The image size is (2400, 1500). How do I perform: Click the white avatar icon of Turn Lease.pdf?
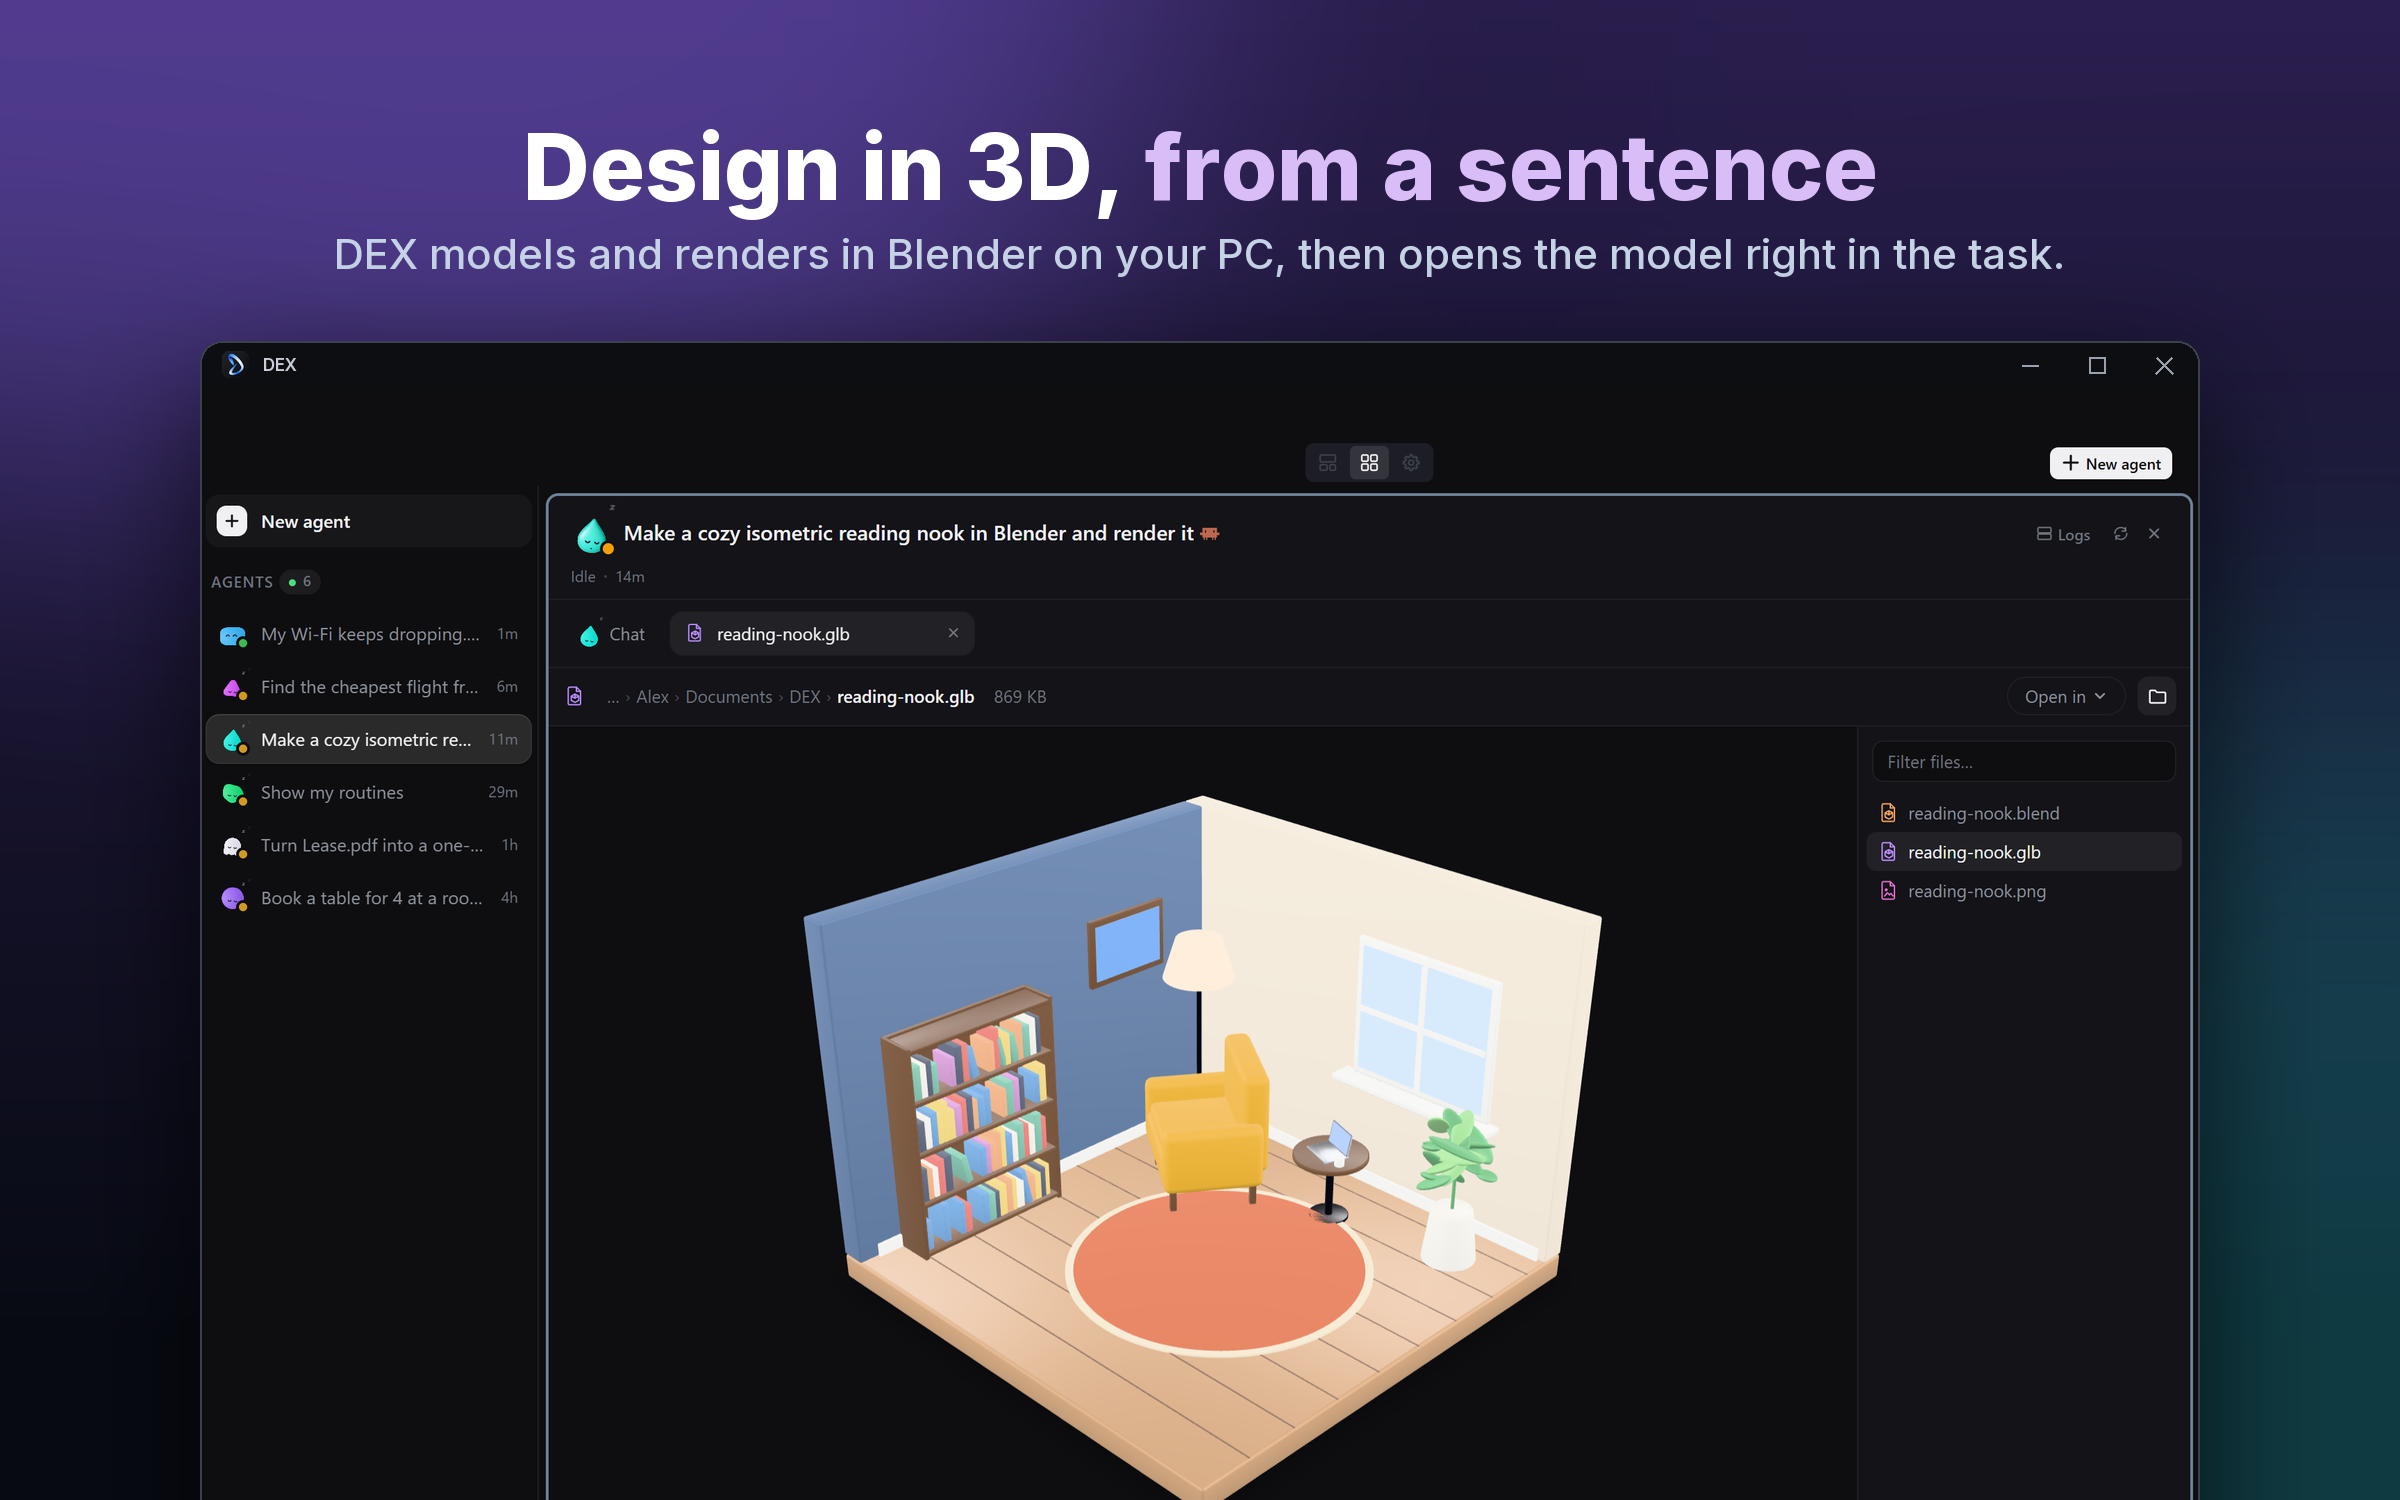[x=233, y=846]
